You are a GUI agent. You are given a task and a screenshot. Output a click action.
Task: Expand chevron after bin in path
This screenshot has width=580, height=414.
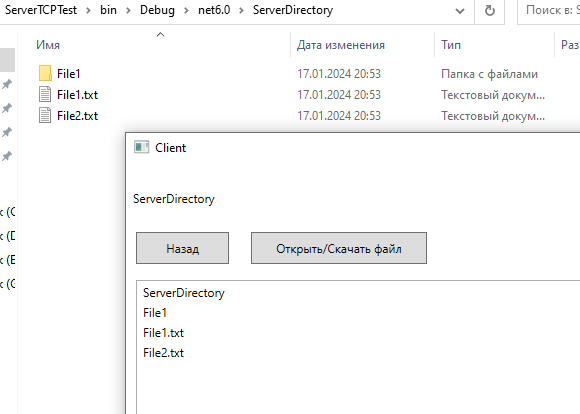click(128, 11)
